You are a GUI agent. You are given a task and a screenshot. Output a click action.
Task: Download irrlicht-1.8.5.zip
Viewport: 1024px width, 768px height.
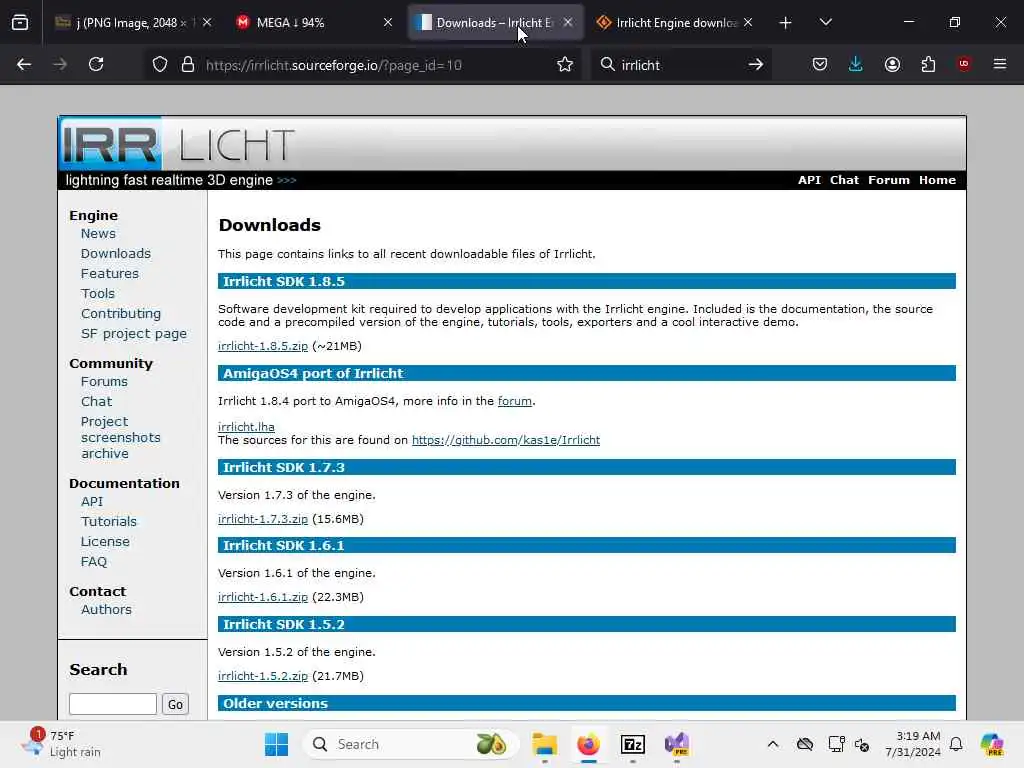[263, 346]
